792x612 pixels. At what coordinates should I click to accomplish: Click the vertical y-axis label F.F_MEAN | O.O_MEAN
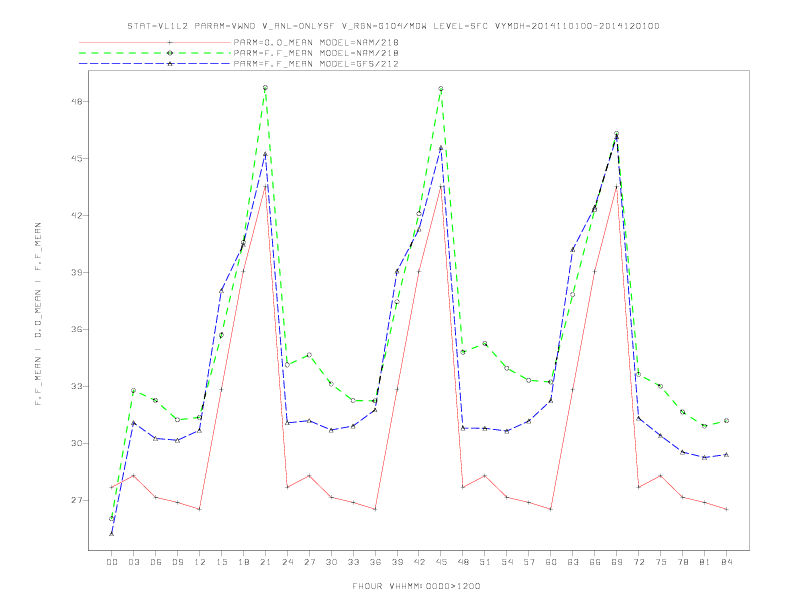(x=38, y=314)
